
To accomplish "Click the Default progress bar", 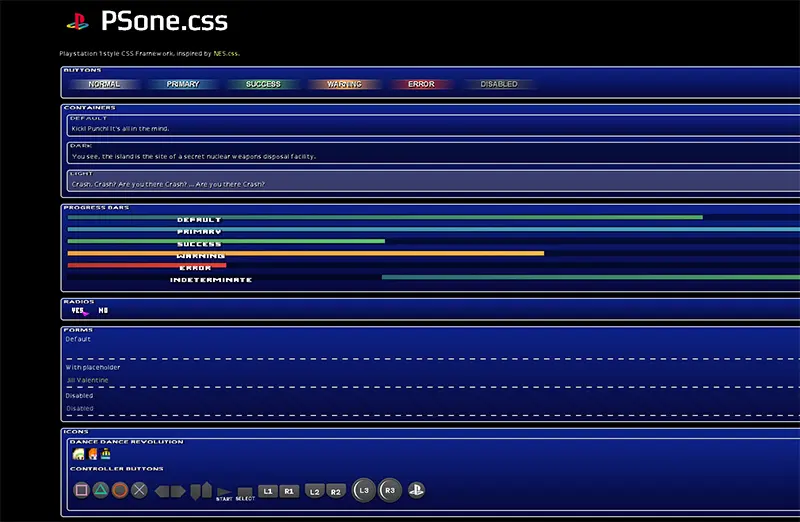I will pyautogui.click(x=434, y=217).
